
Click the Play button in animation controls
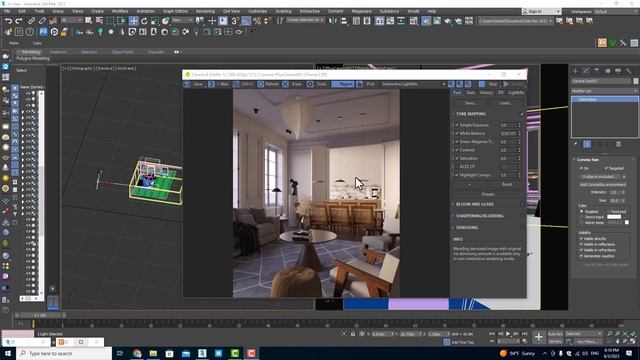508,334
